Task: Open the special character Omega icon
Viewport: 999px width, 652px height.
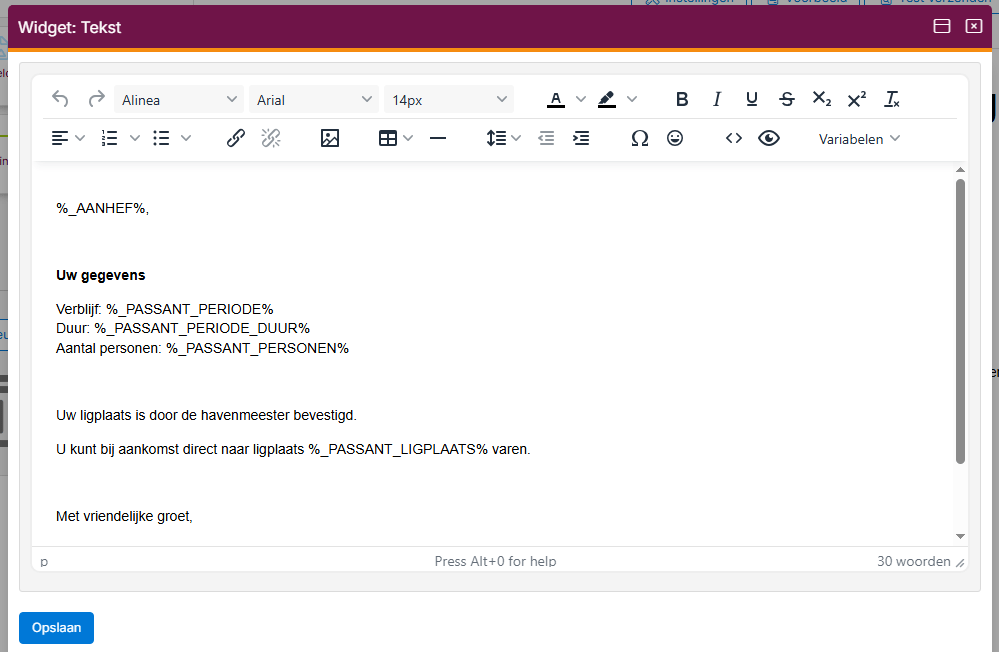Action: 639,139
